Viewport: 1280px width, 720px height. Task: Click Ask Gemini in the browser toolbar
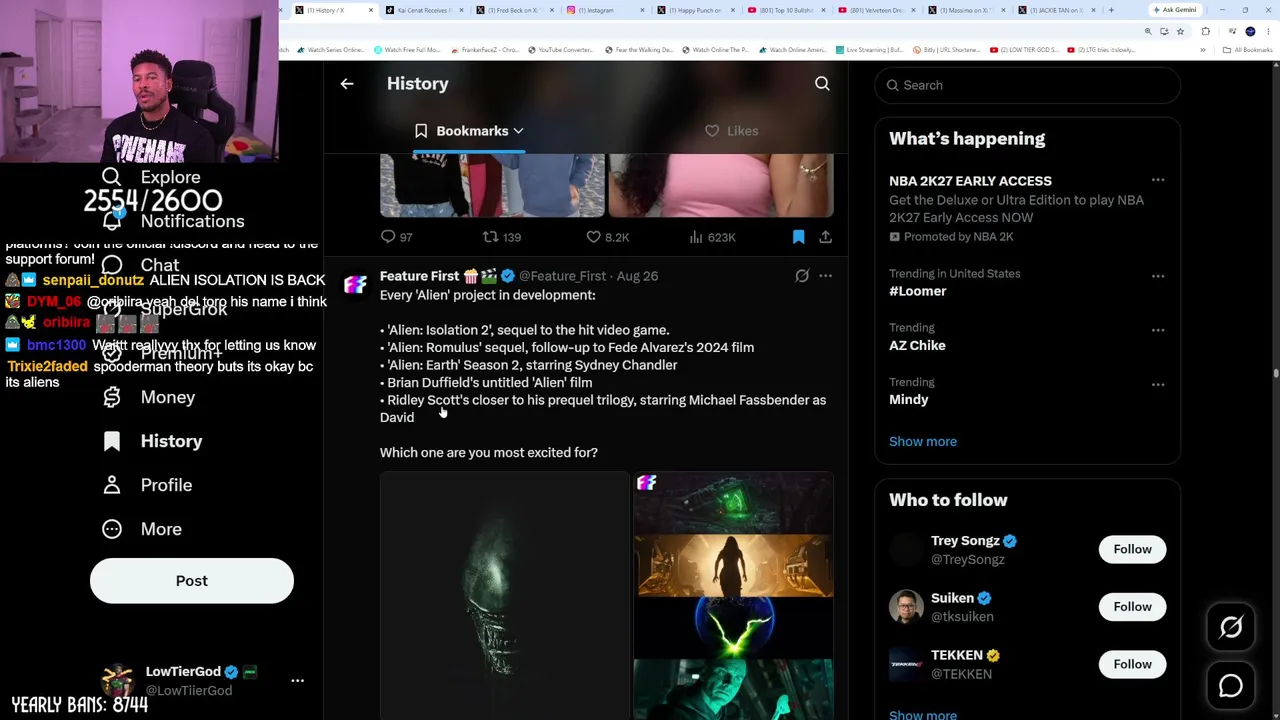(x=1175, y=10)
